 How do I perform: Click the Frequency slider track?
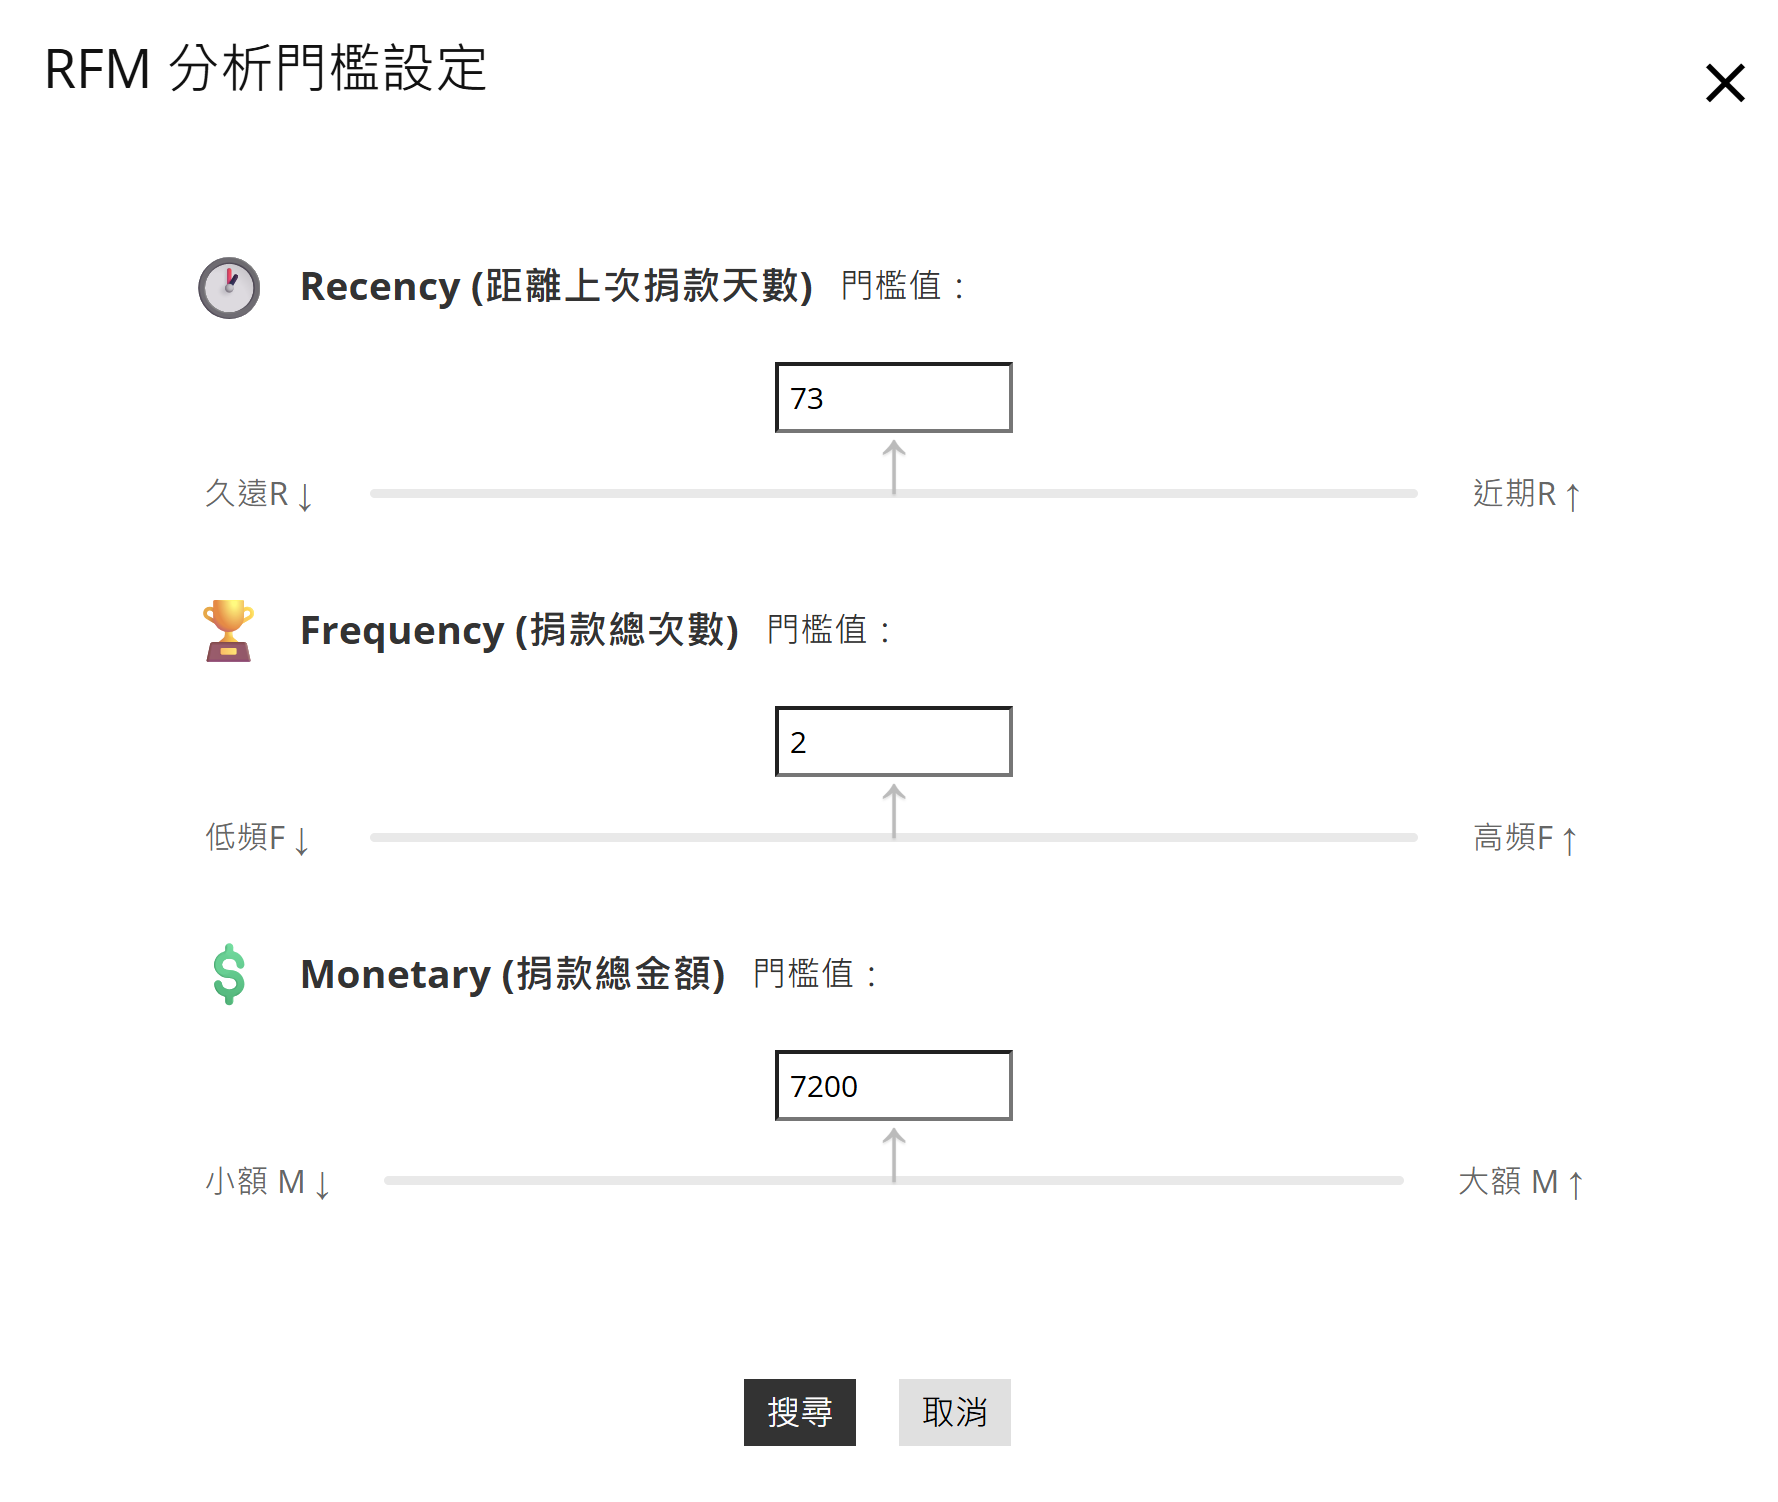coord(894,837)
